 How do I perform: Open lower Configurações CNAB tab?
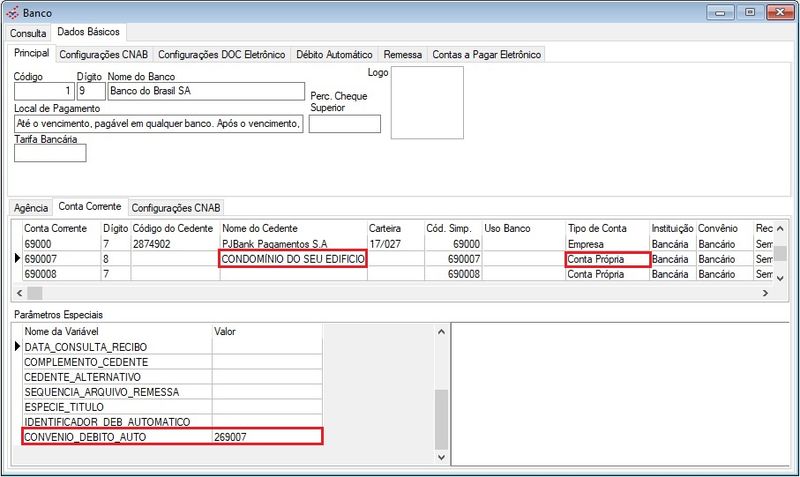(176, 207)
